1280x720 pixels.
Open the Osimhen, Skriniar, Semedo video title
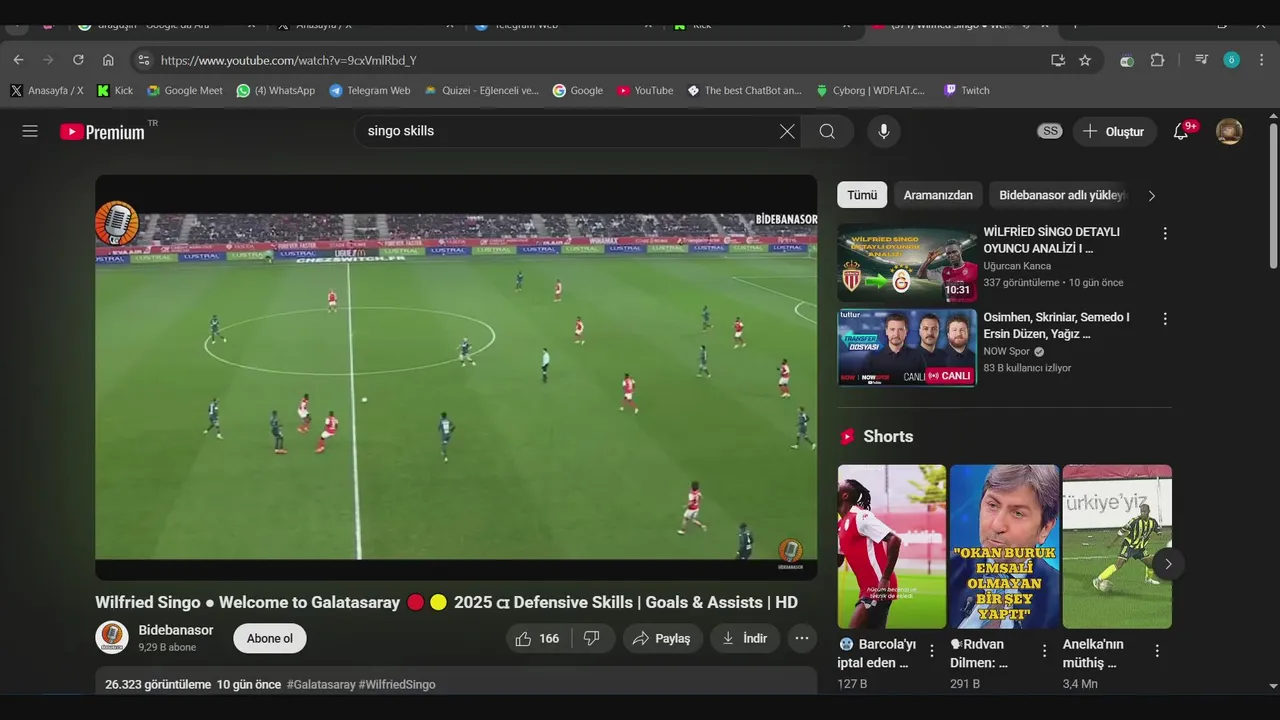click(1057, 325)
